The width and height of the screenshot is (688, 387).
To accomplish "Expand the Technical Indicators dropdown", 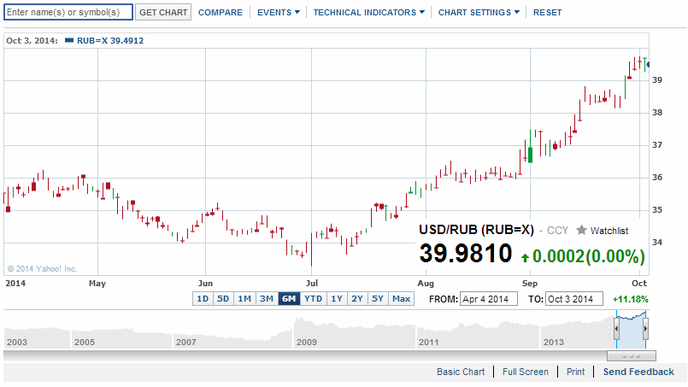I will [x=369, y=12].
